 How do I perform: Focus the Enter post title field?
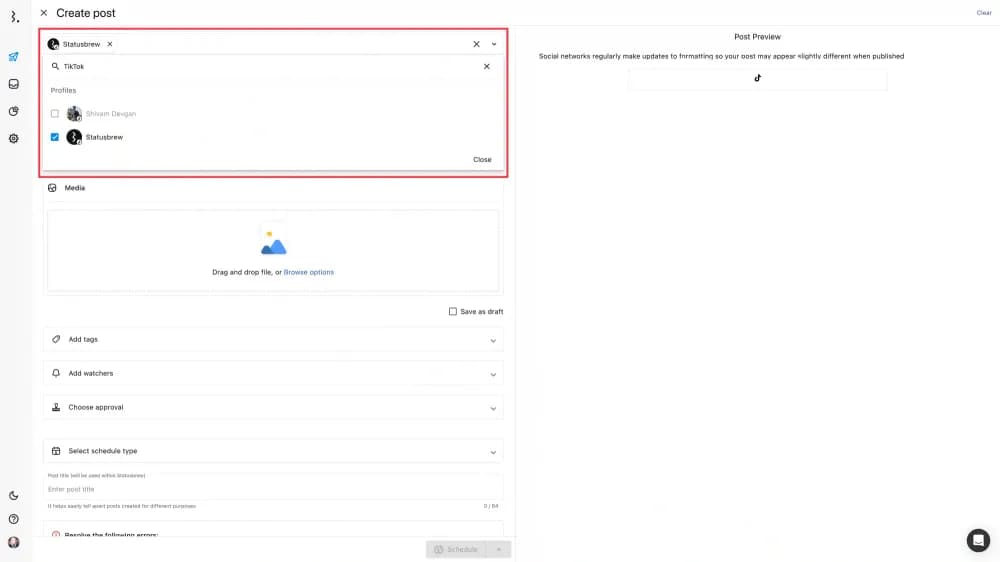[x=270, y=489]
